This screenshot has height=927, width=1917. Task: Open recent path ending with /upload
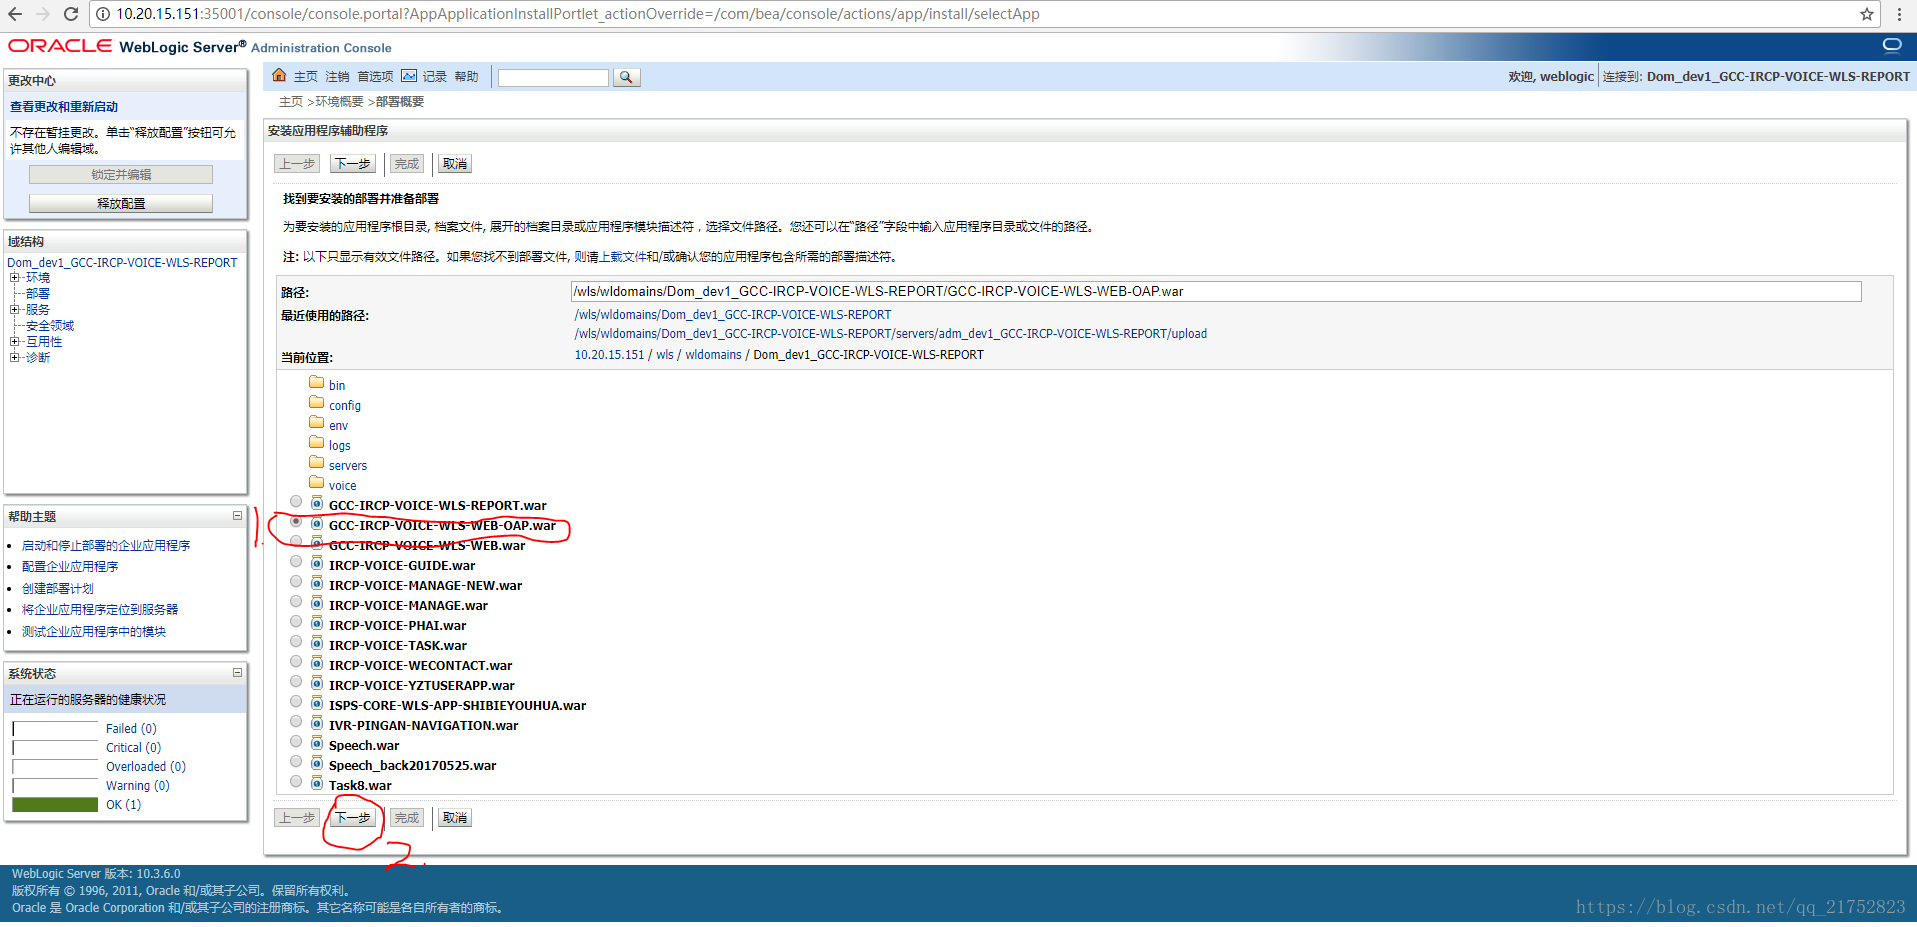pos(890,334)
